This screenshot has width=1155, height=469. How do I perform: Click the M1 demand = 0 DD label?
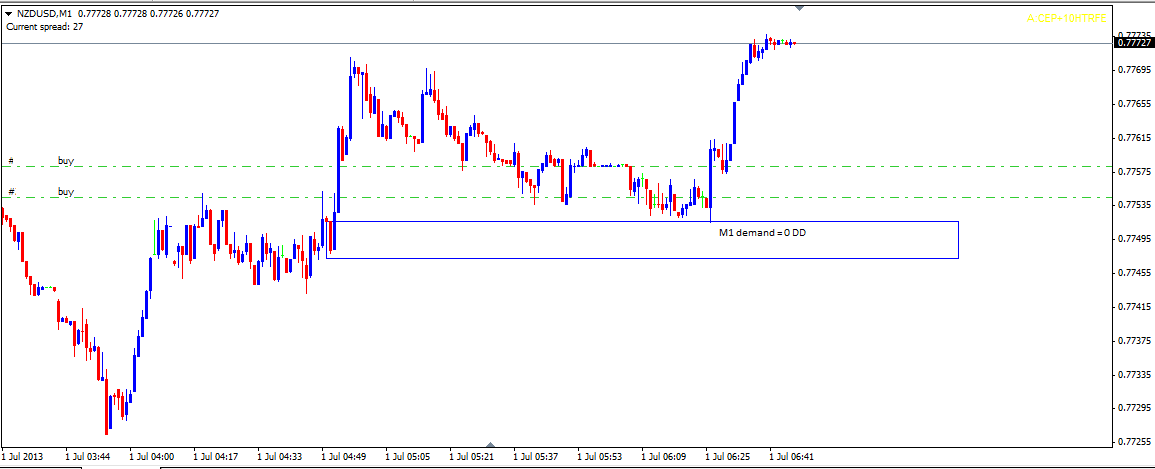click(762, 232)
